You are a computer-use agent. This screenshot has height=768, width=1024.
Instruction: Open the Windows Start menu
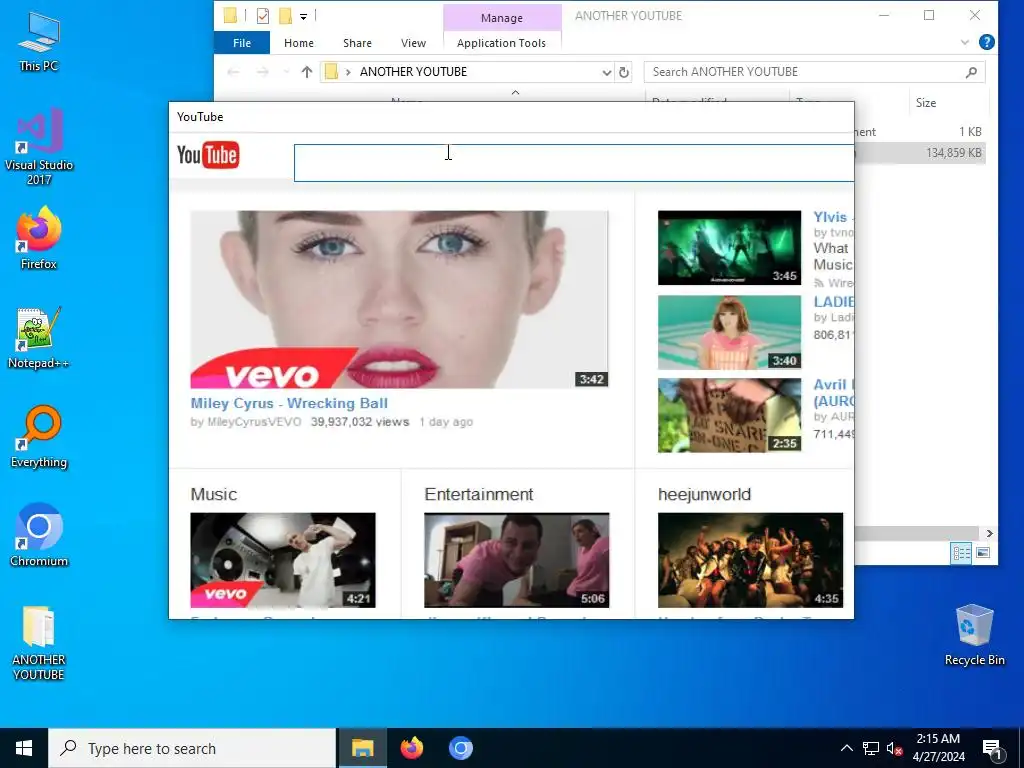coord(24,748)
